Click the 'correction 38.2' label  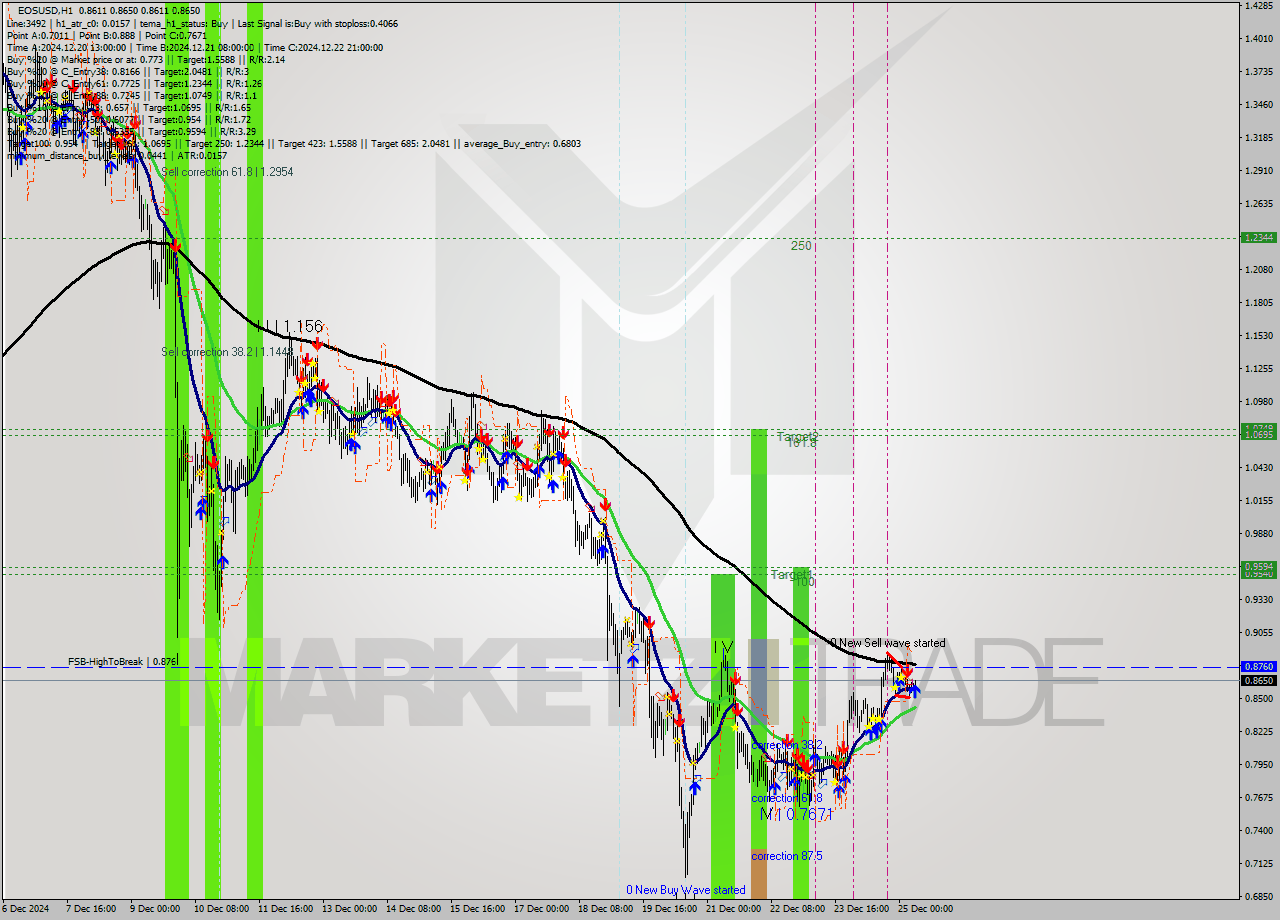[787, 745]
